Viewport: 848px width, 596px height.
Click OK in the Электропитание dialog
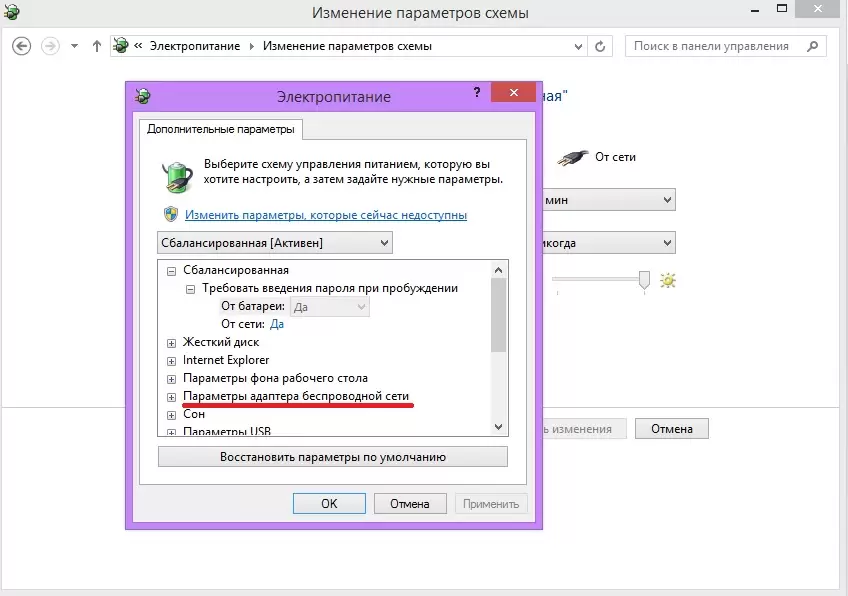coord(329,504)
